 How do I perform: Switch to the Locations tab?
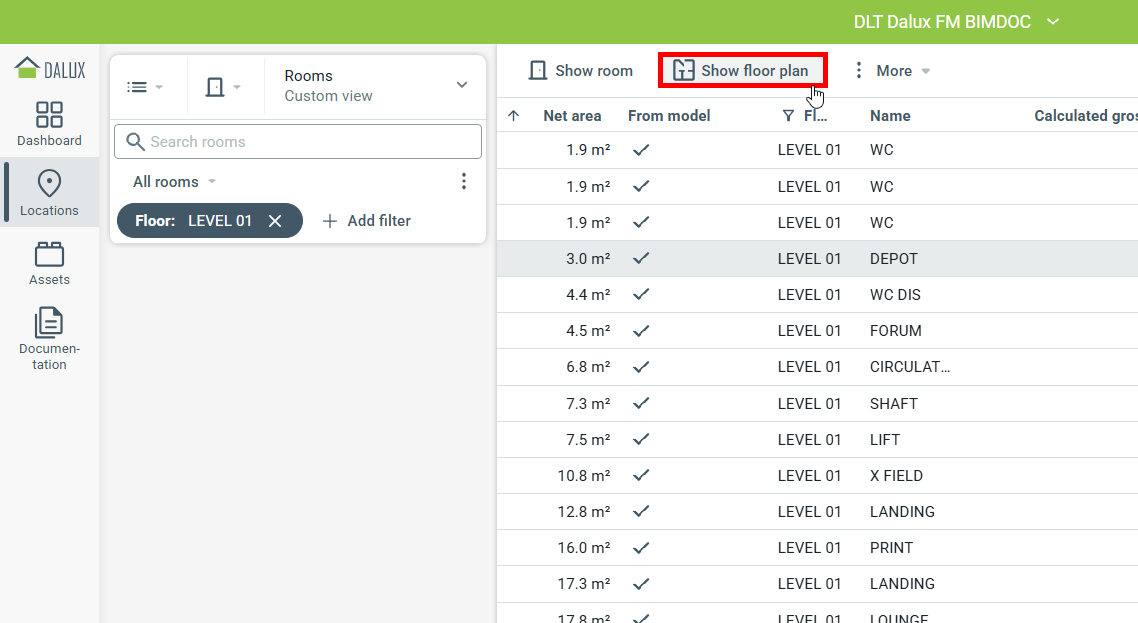(49, 193)
